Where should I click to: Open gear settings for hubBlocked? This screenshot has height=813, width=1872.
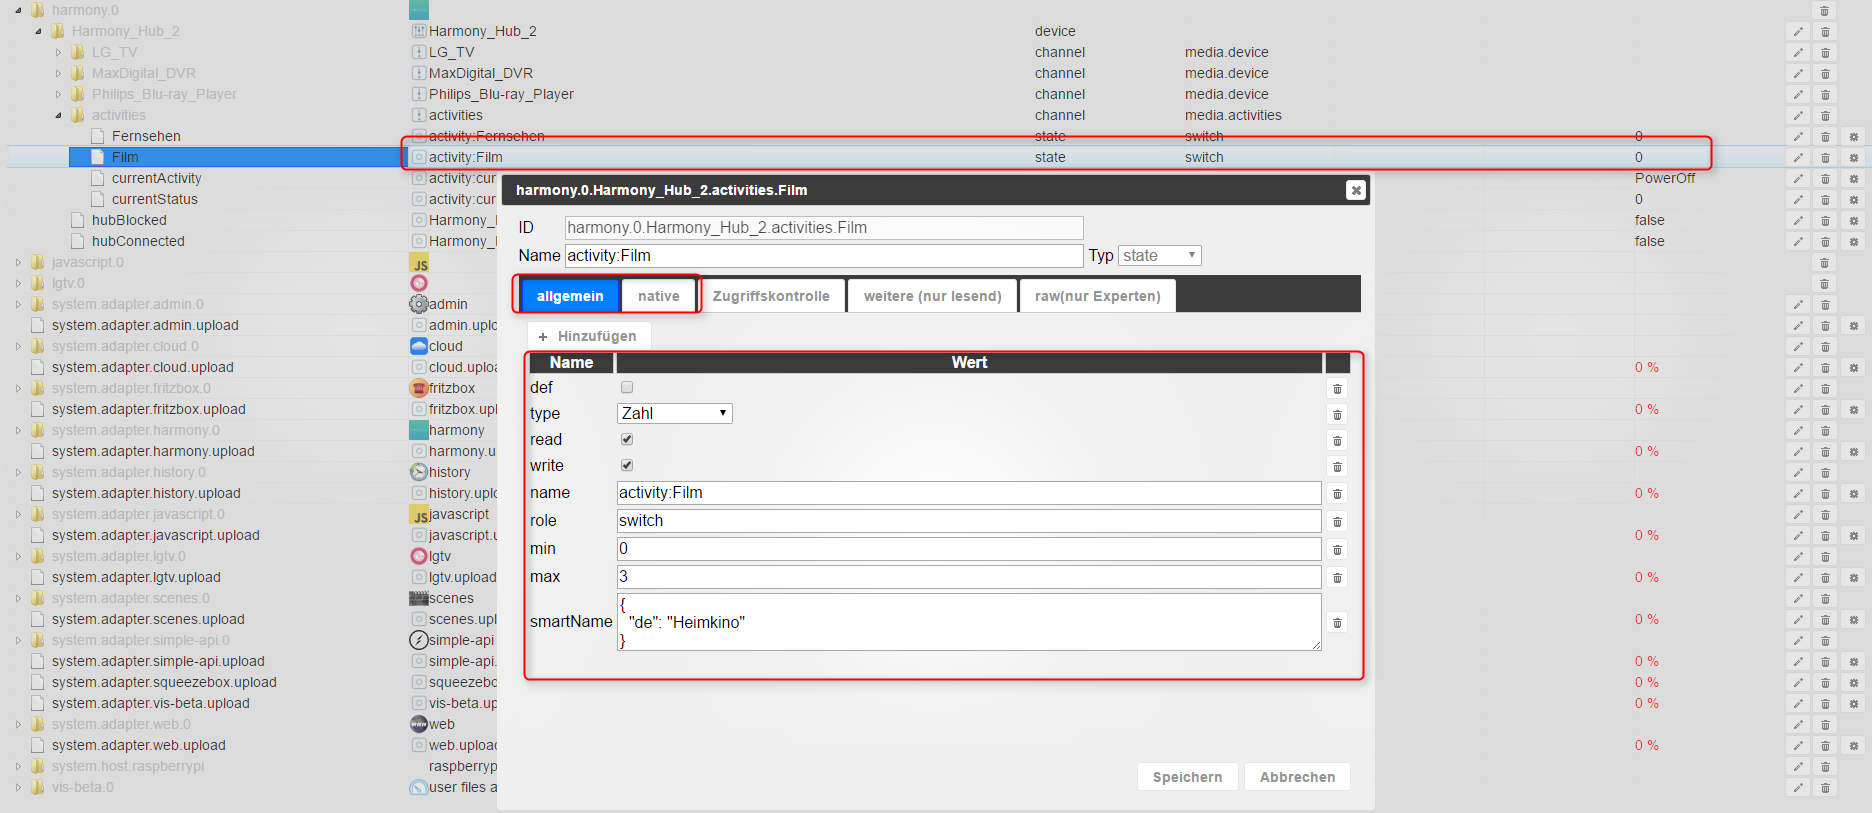[x=1853, y=220]
